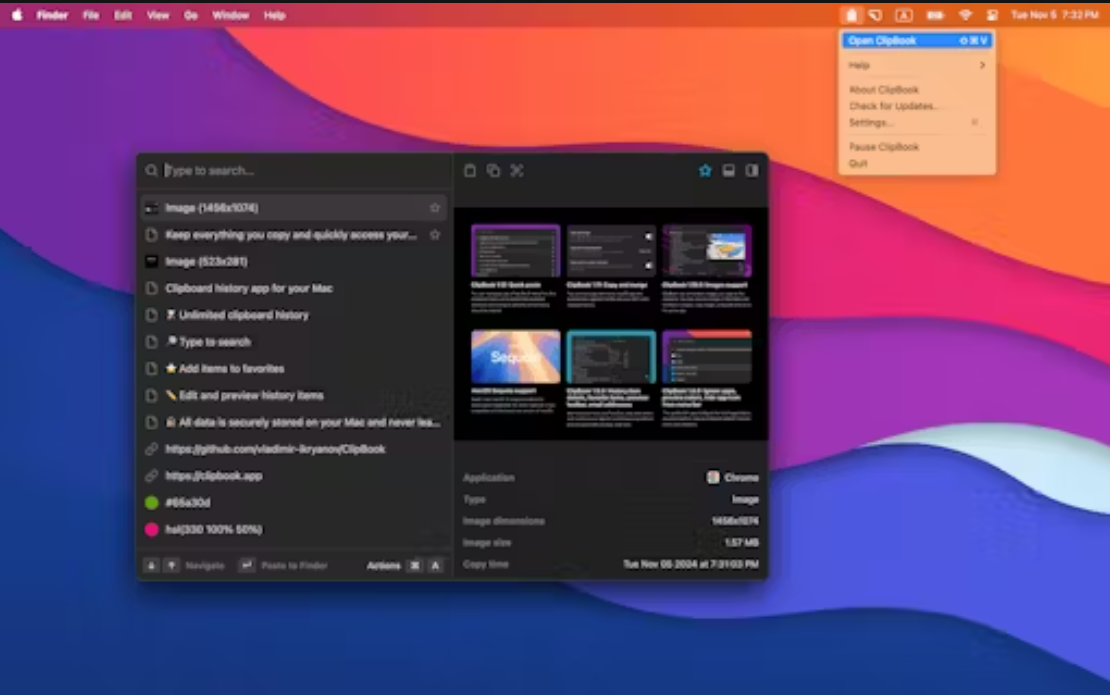Select the Image (1456x1074) history item
The image size is (1110, 695).
pyautogui.click(x=293, y=208)
